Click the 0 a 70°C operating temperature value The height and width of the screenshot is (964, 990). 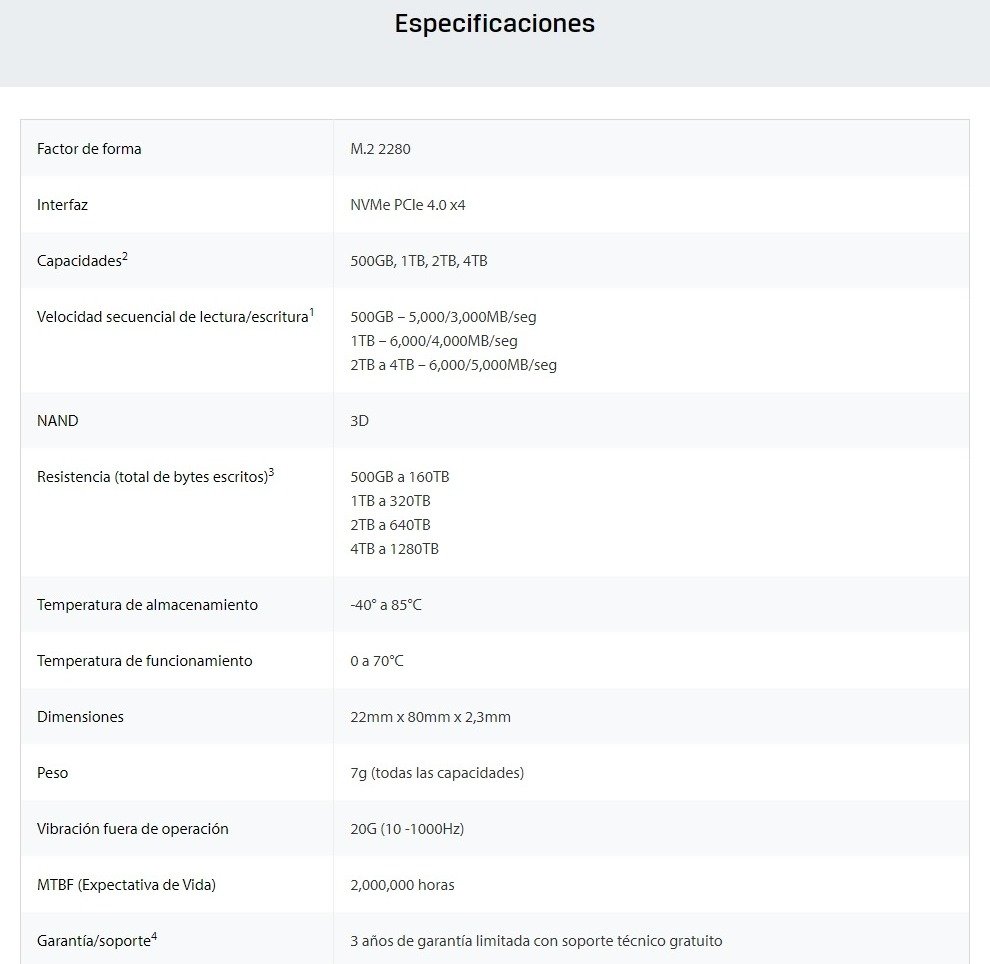coord(377,661)
